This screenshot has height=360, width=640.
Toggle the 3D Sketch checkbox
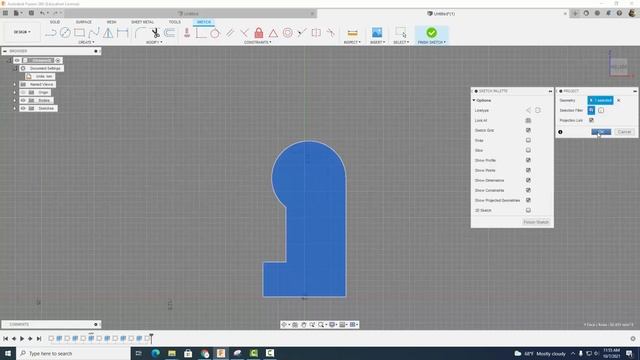point(528,210)
